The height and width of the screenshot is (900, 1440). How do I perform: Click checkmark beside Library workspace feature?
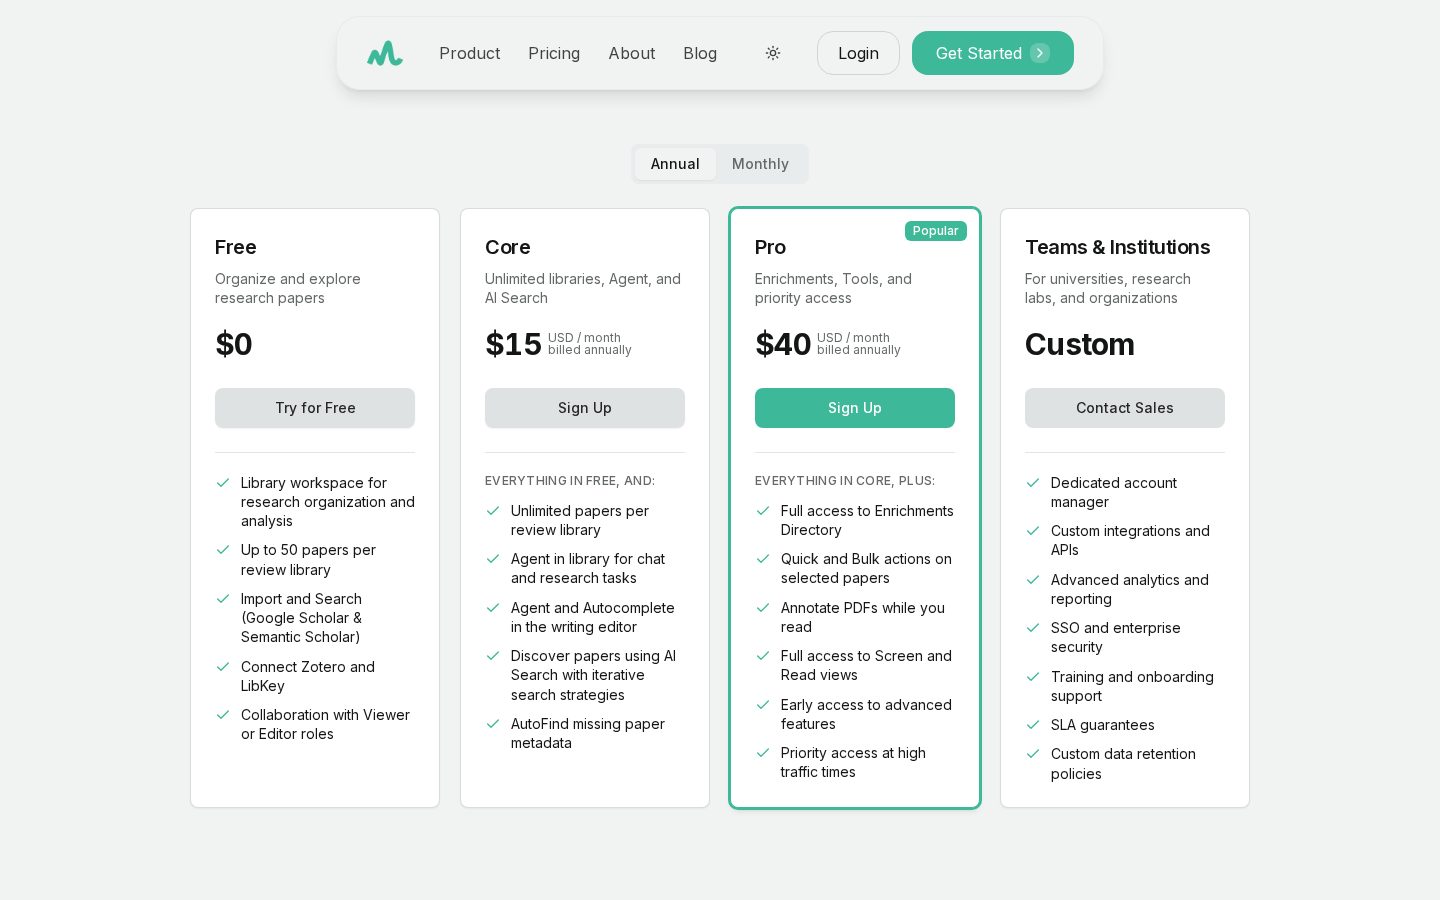coord(223,483)
